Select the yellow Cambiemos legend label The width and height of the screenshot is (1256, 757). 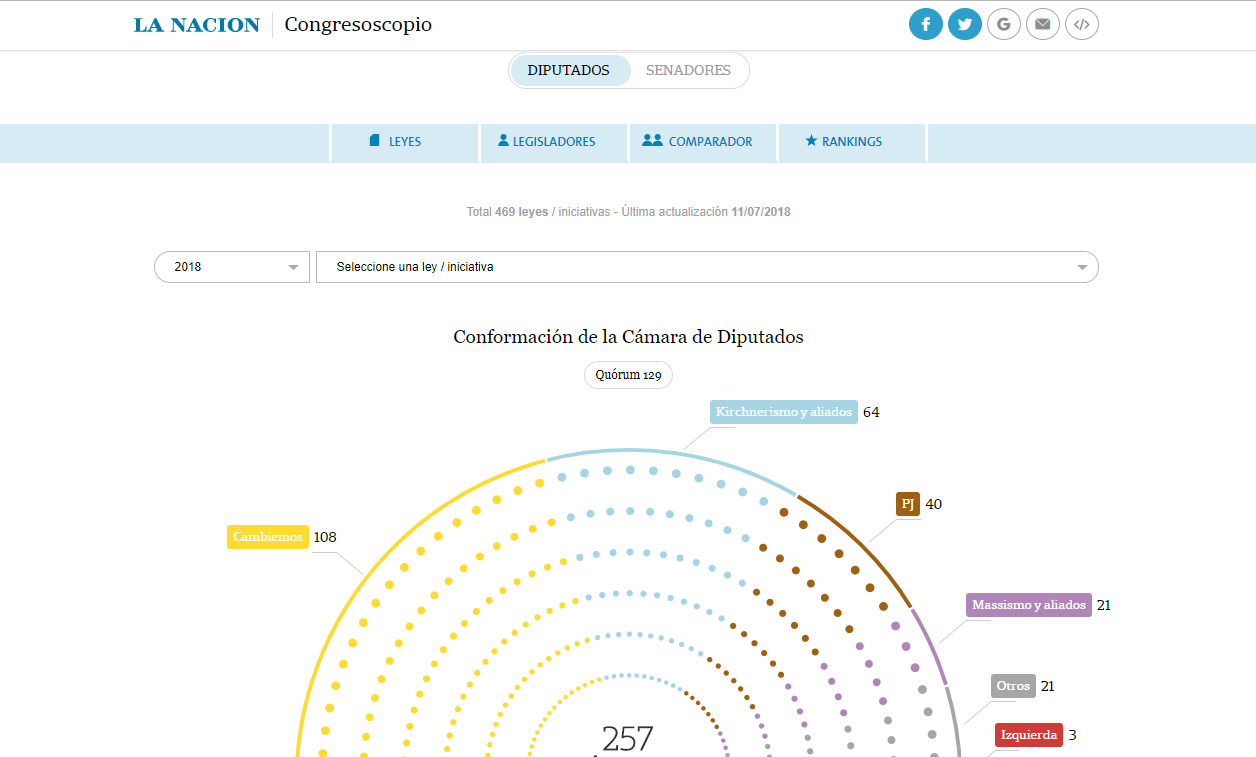[x=267, y=537]
